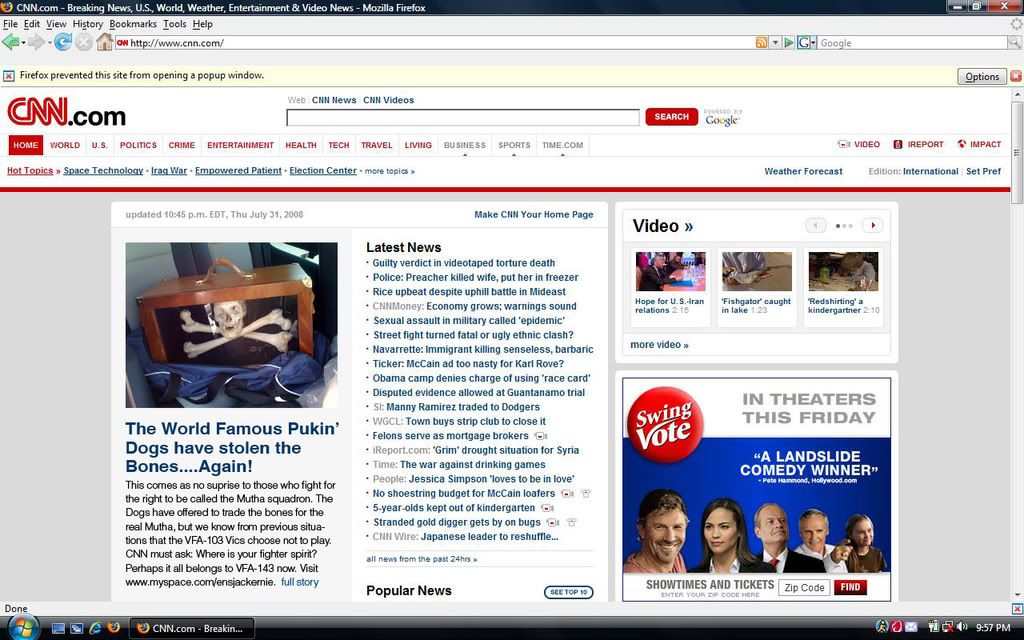The height and width of the screenshot is (640, 1024).
Task: Click the popup blocker Options button
Action: (x=982, y=76)
